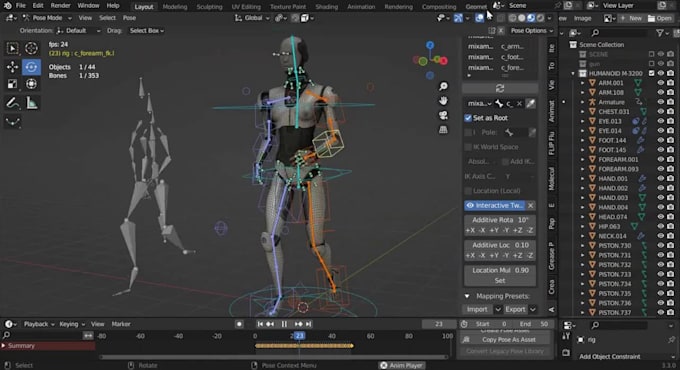Switch to the Animation workspace tab
The height and width of the screenshot is (370, 680).
[x=361, y=7]
